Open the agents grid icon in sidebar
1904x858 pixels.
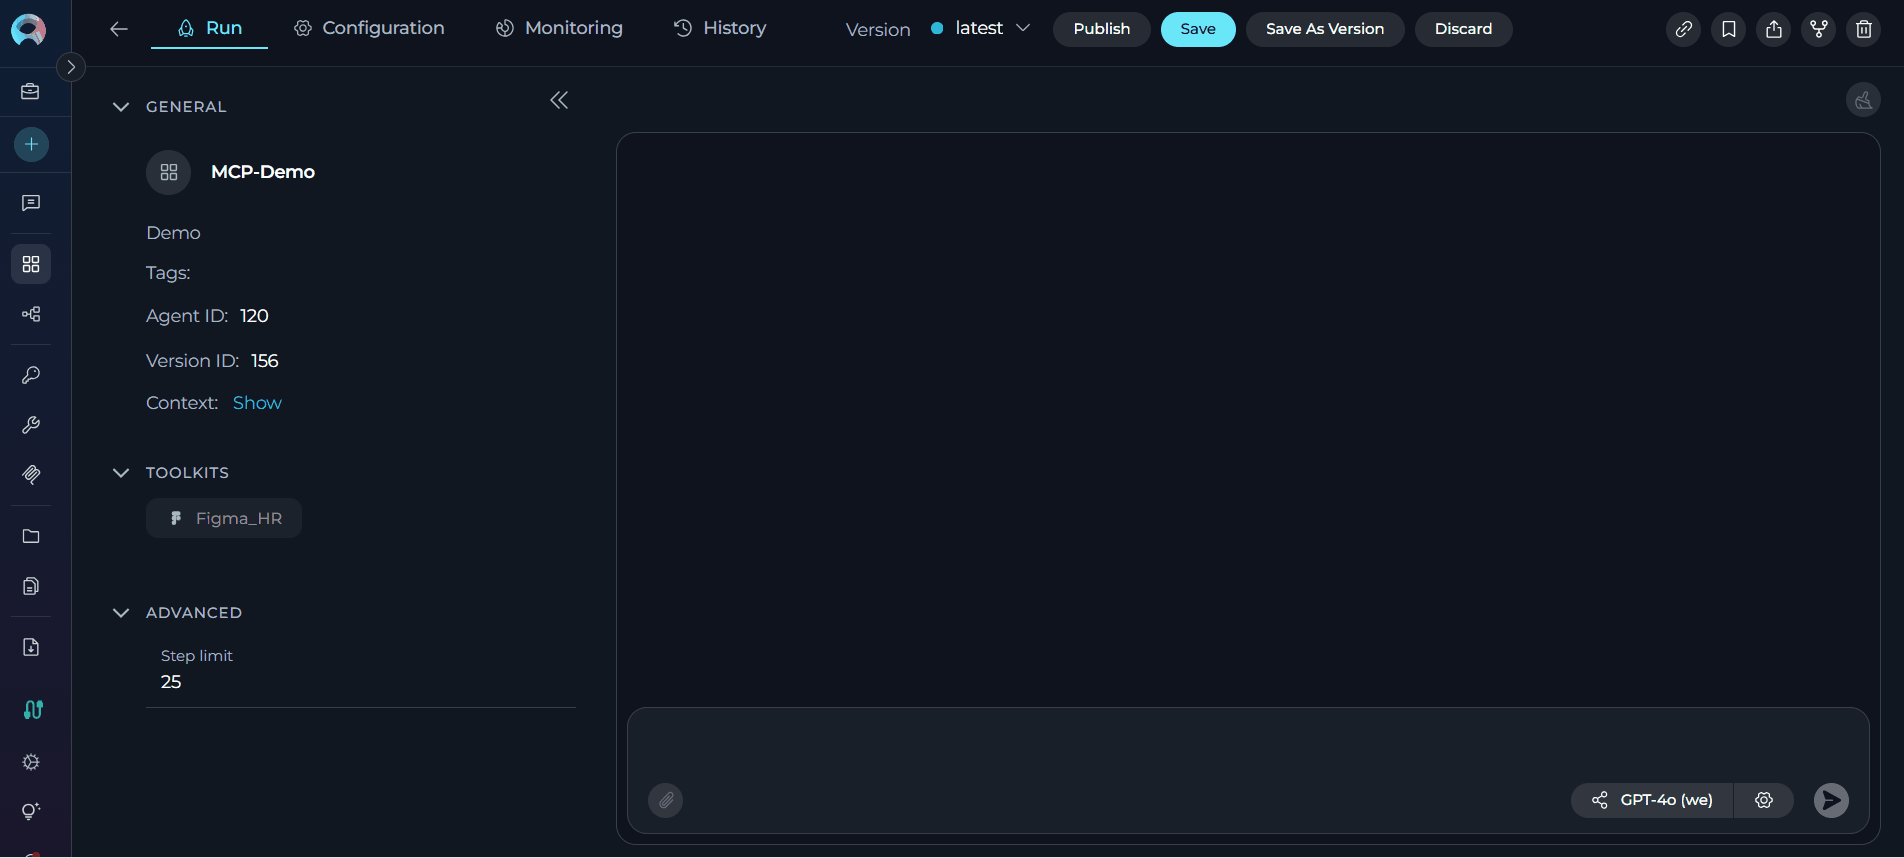point(31,264)
